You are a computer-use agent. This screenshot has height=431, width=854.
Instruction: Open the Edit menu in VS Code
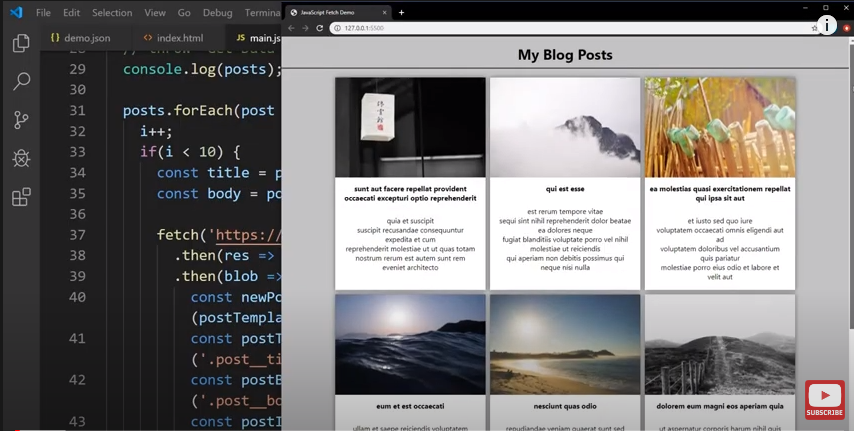click(71, 13)
